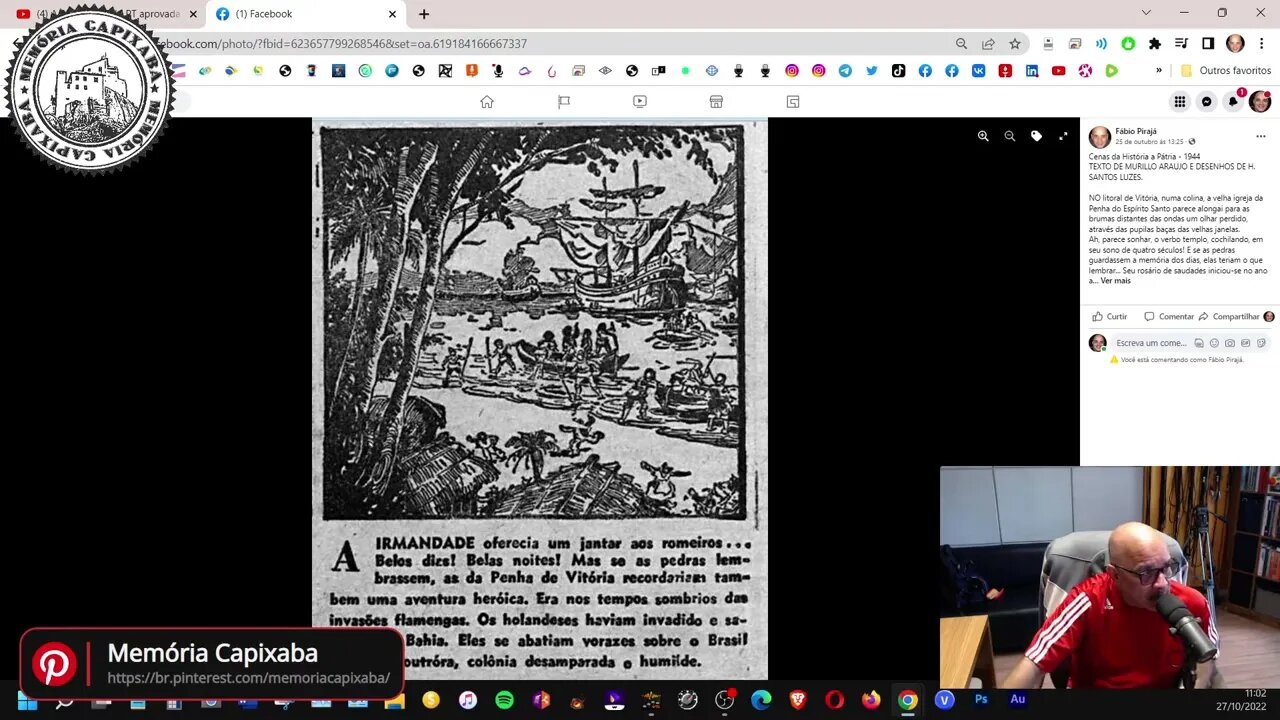This screenshot has width=1280, height=720.
Task: Open Facebook apps grid menu
Action: (x=1180, y=101)
